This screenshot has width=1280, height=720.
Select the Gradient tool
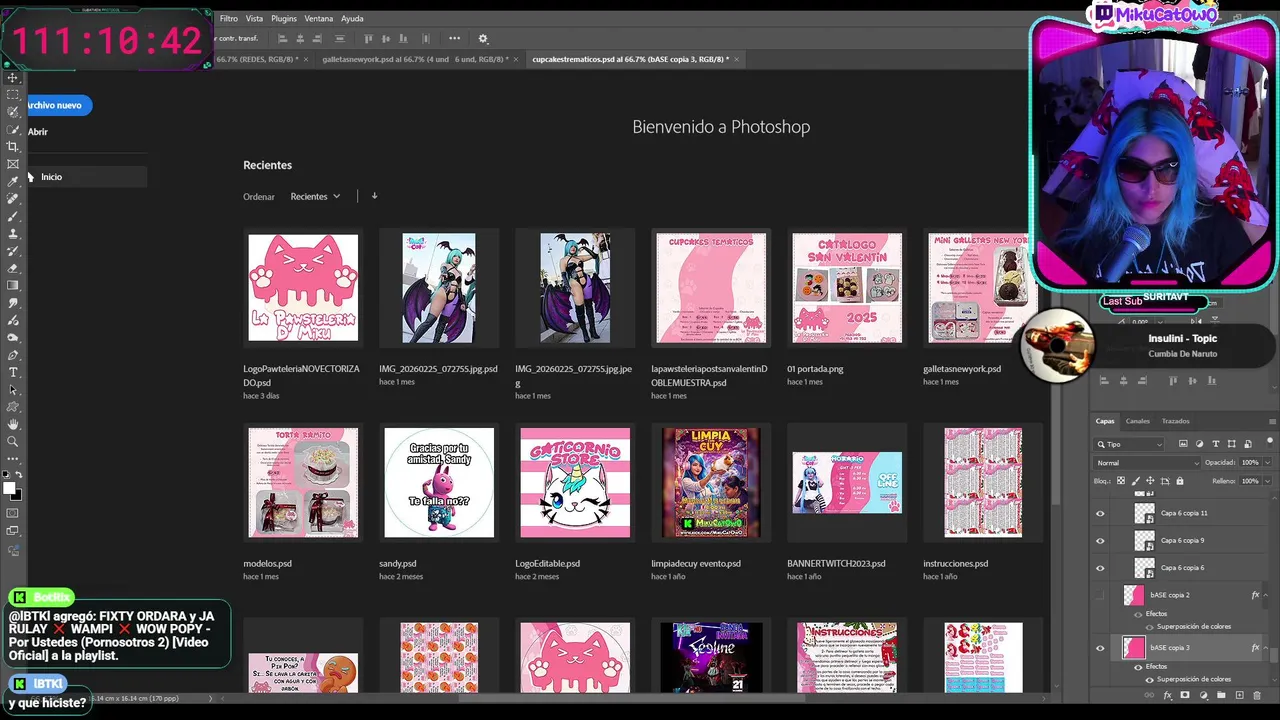pos(13,285)
